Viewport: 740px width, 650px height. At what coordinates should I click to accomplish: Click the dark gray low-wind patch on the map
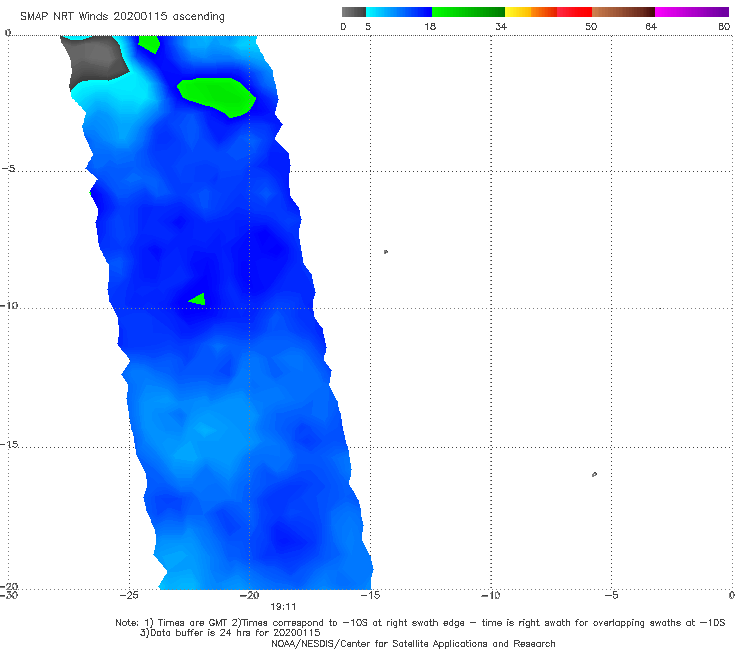click(97, 59)
